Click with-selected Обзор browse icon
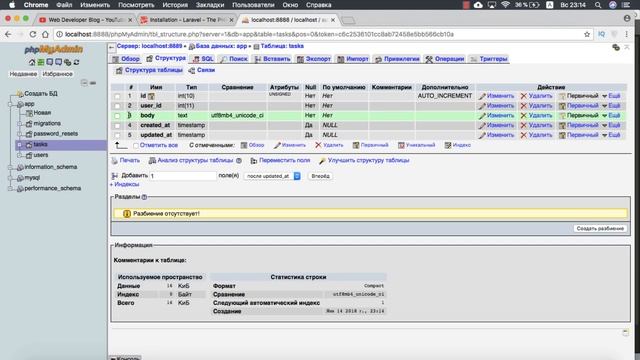 click(244, 145)
